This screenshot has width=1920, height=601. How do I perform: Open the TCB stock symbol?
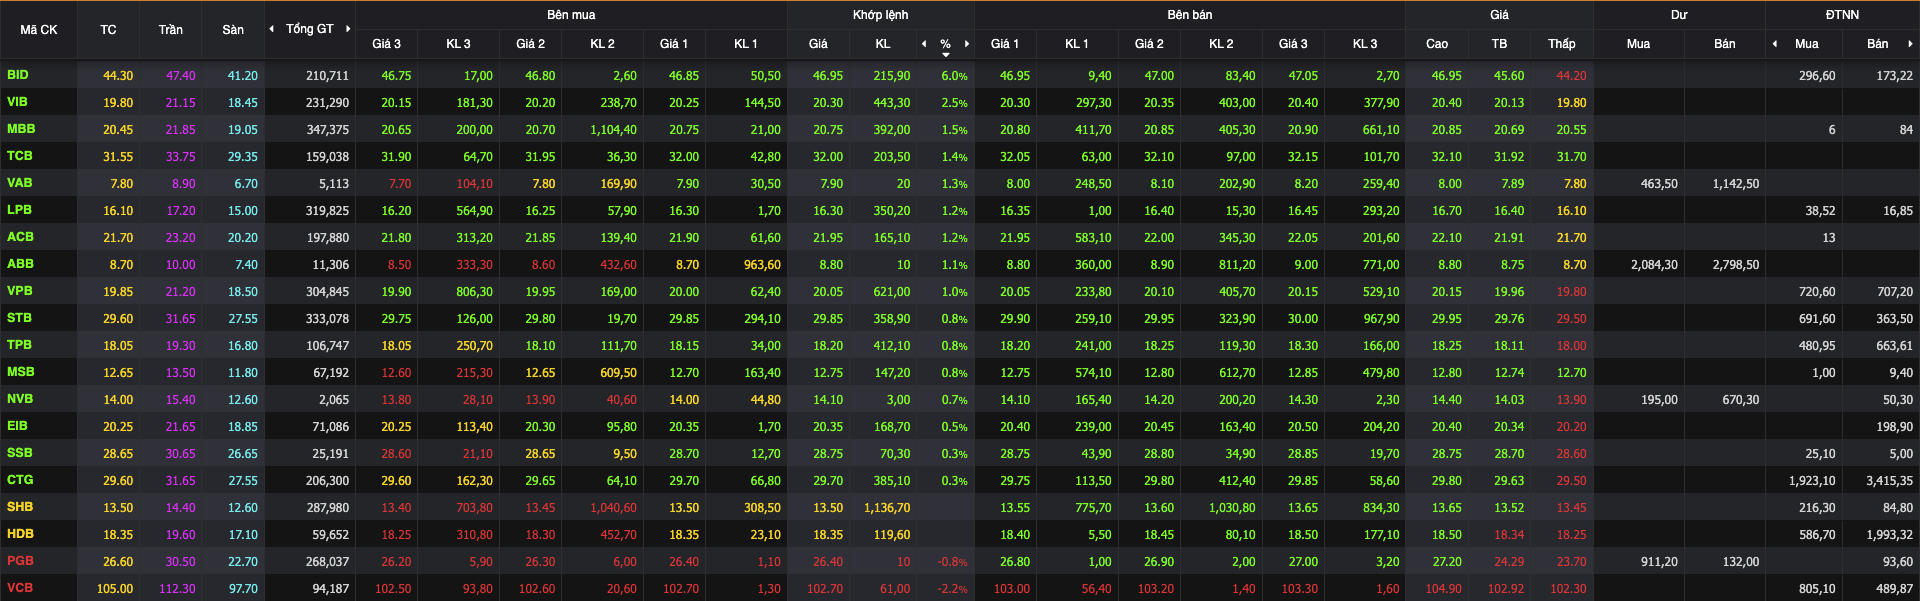pyautogui.click(x=20, y=156)
